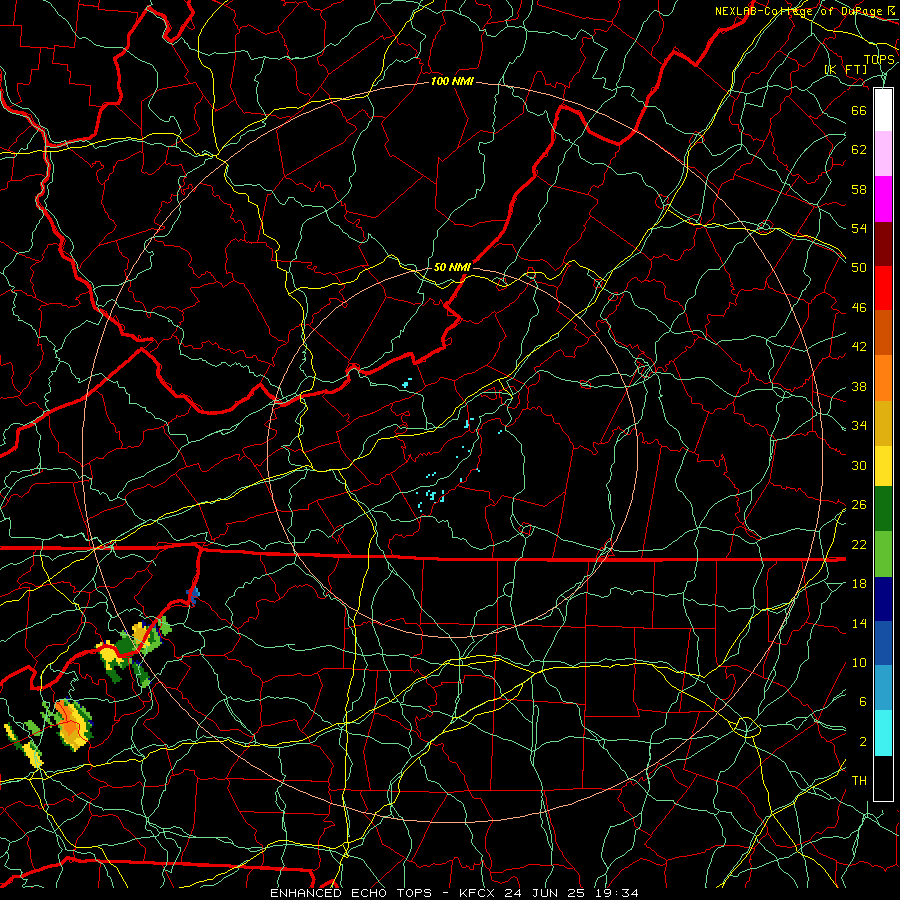Click the legend value 50
Viewport: 900px width, 900px height.
coord(859,268)
